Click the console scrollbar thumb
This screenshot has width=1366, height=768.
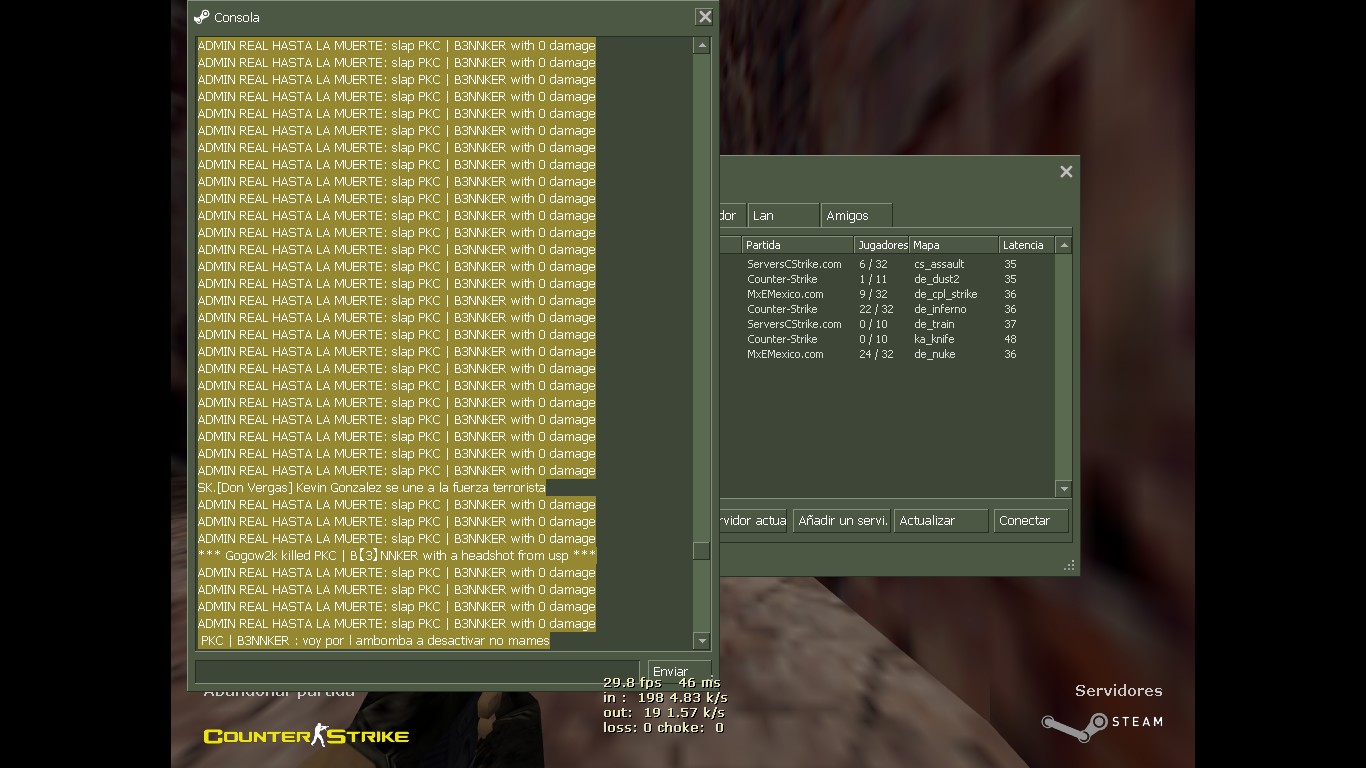pos(701,551)
